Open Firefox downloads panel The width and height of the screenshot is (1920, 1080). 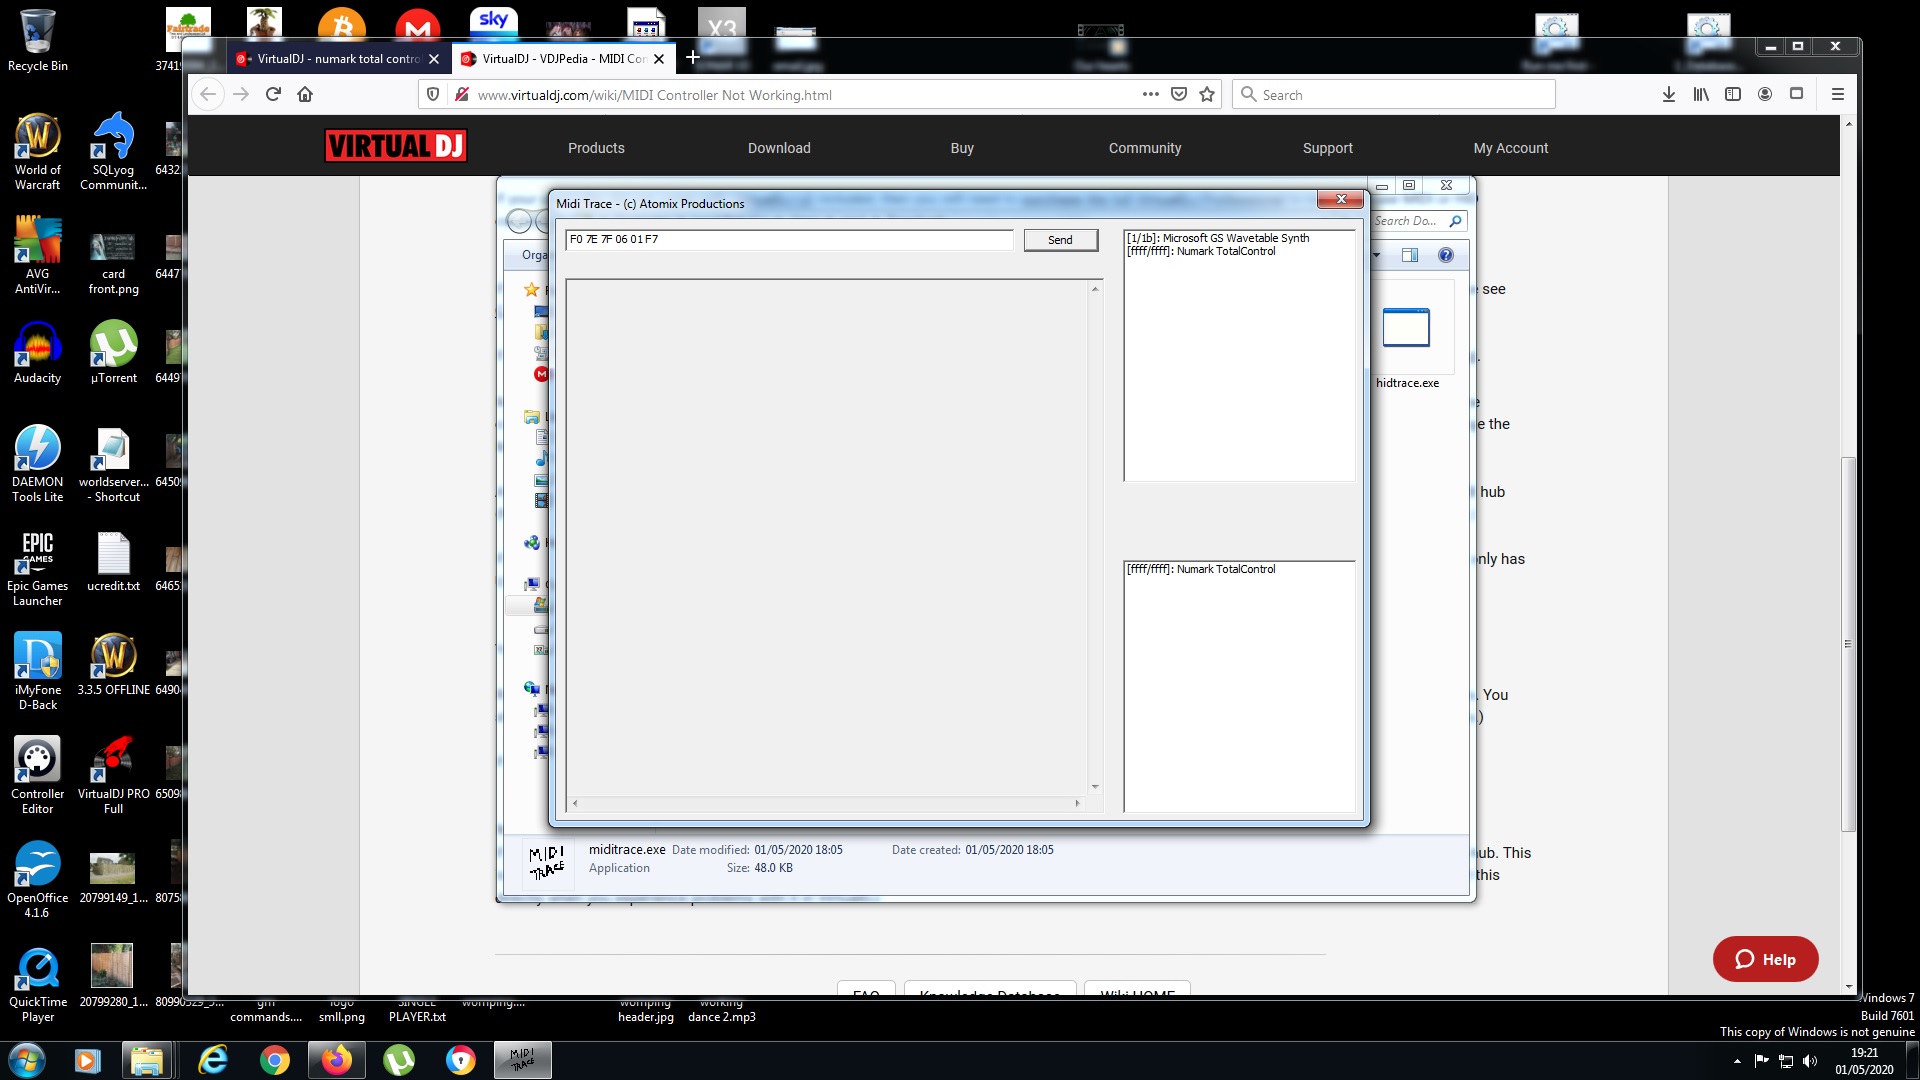[x=1669, y=94]
